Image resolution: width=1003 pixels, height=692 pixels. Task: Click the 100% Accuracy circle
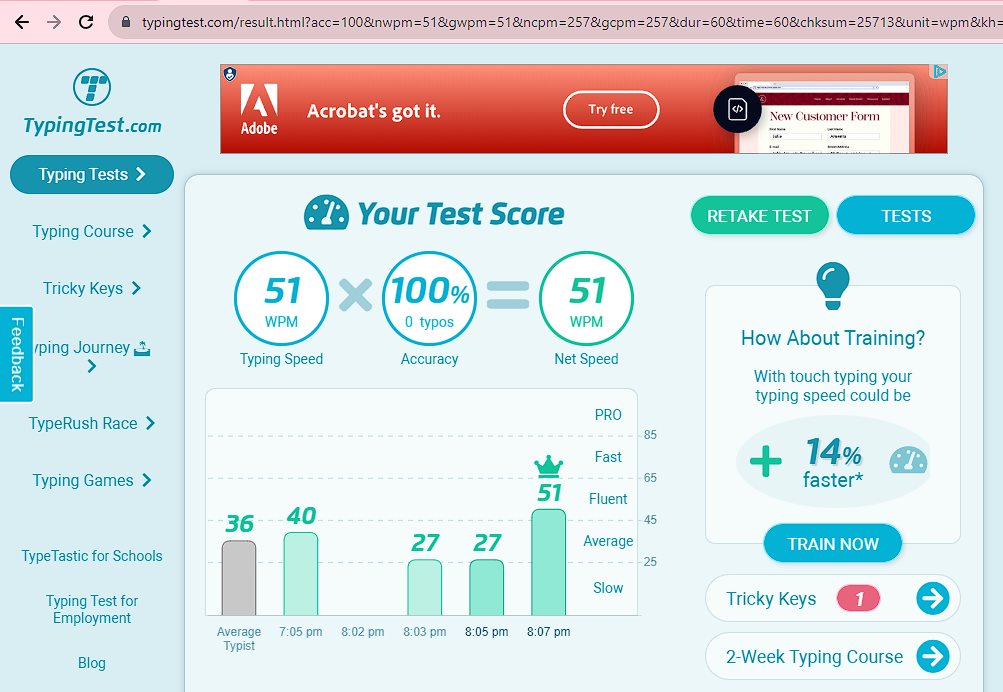[x=429, y=299]
